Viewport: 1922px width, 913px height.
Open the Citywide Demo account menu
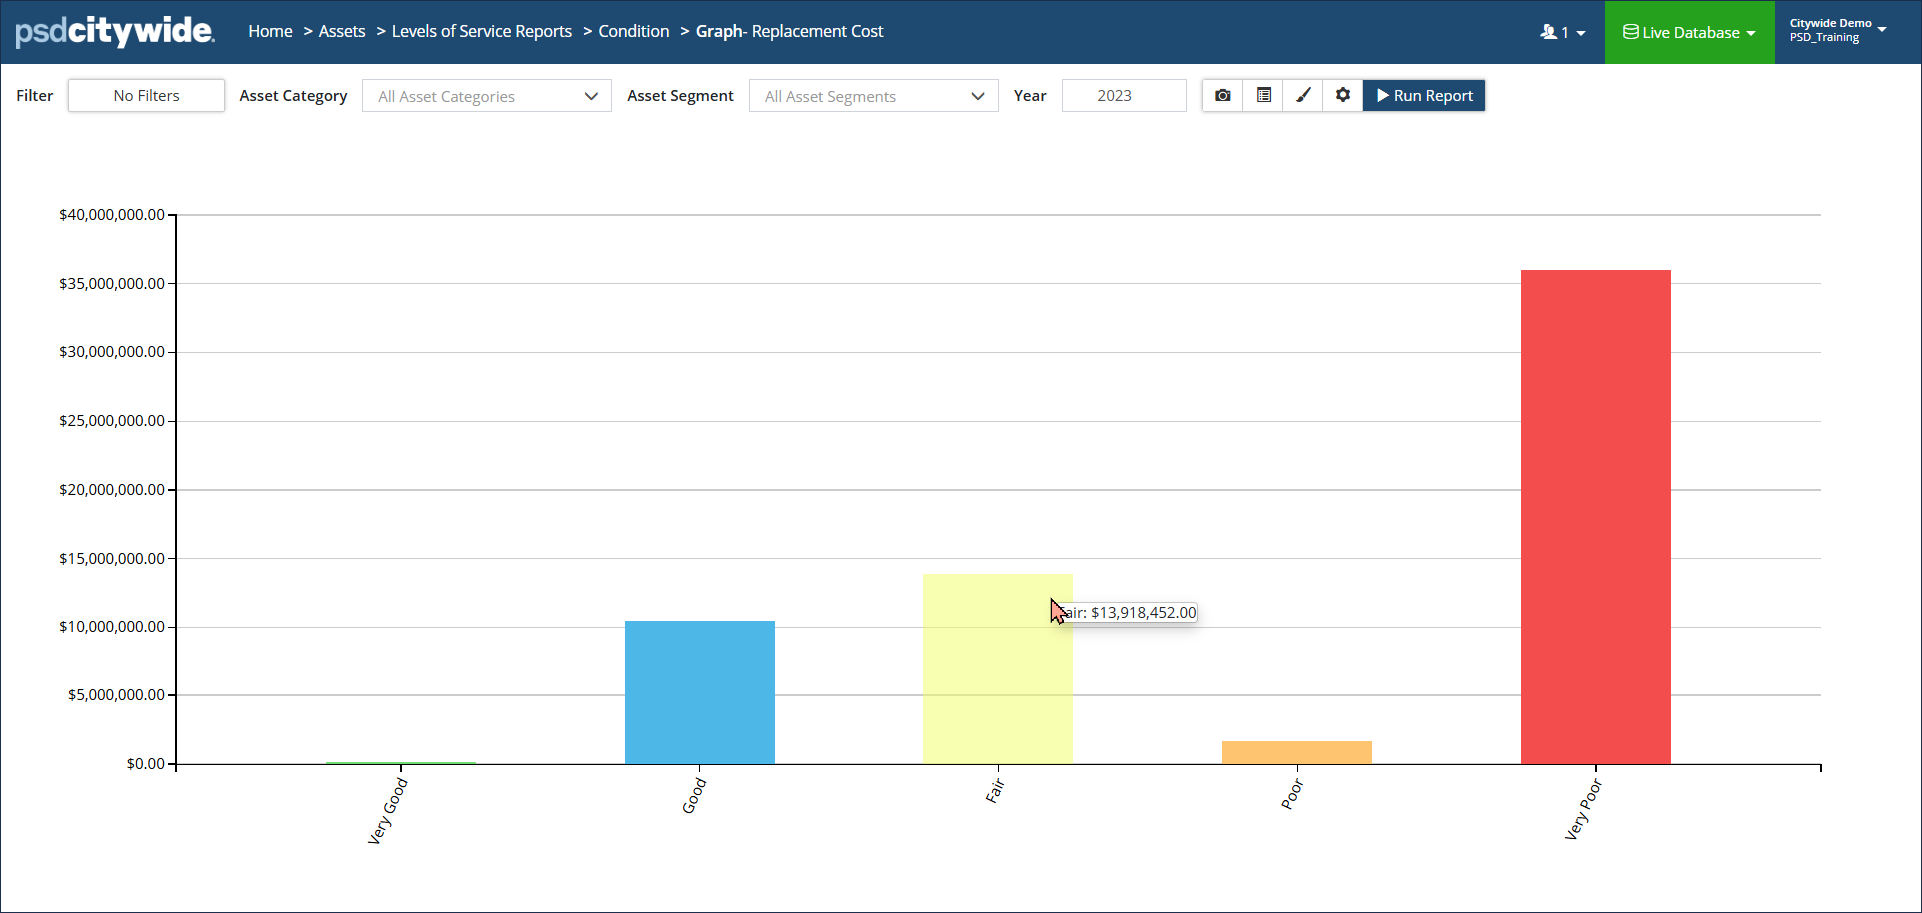coord(1837,31)
